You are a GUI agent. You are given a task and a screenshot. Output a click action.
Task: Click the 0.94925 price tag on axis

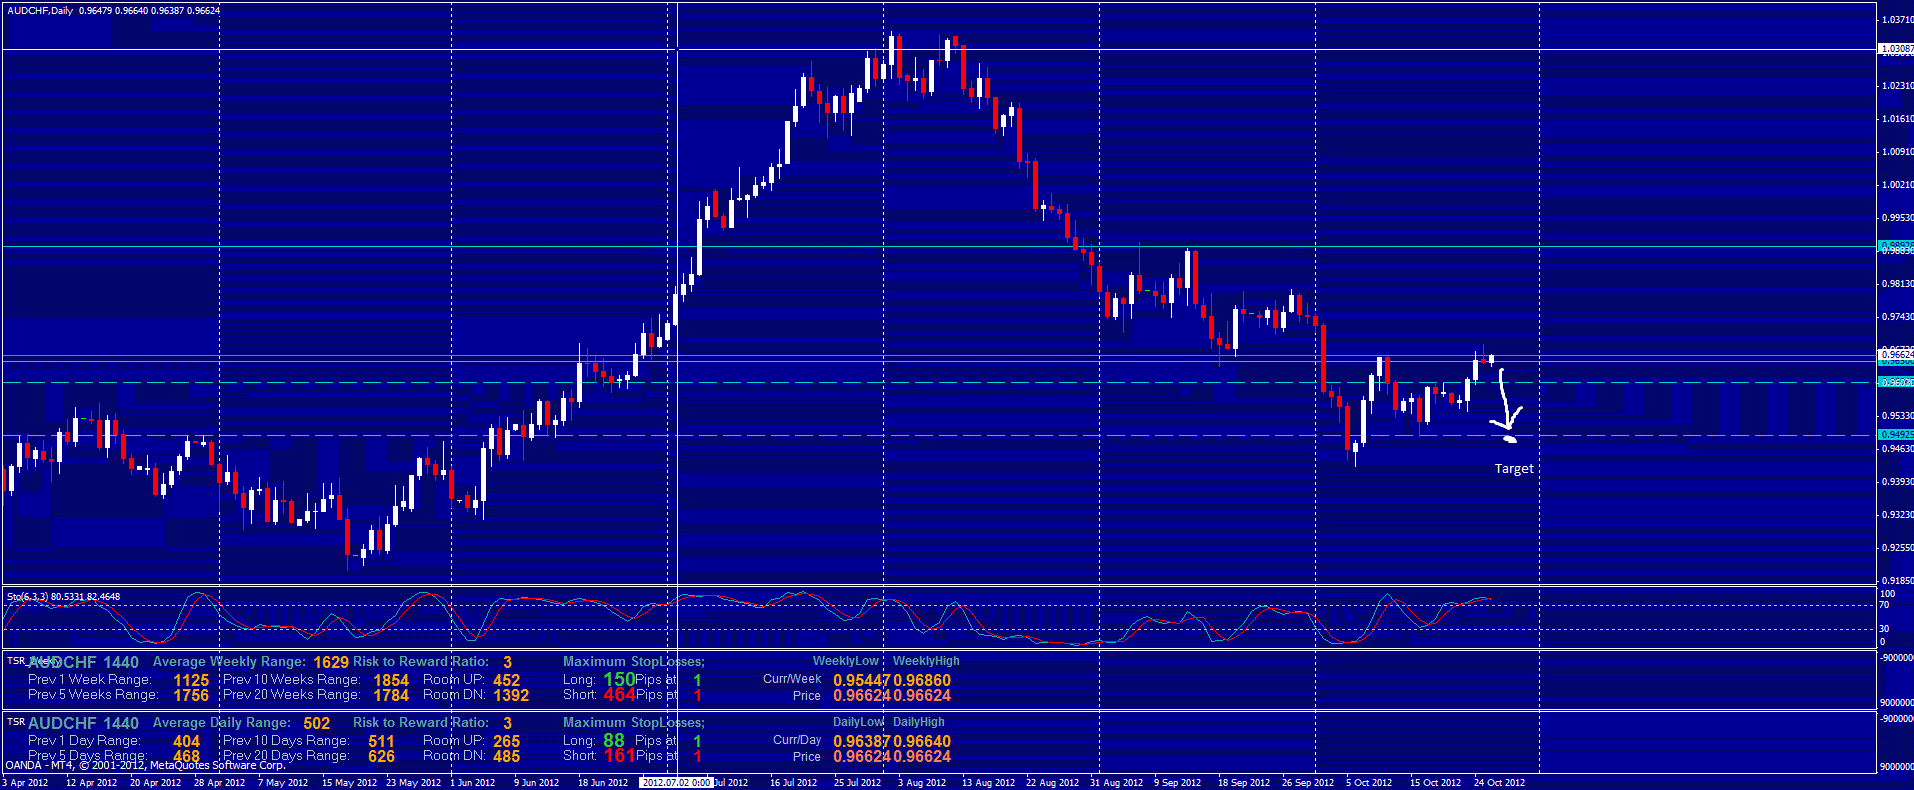click(1895, 435)
